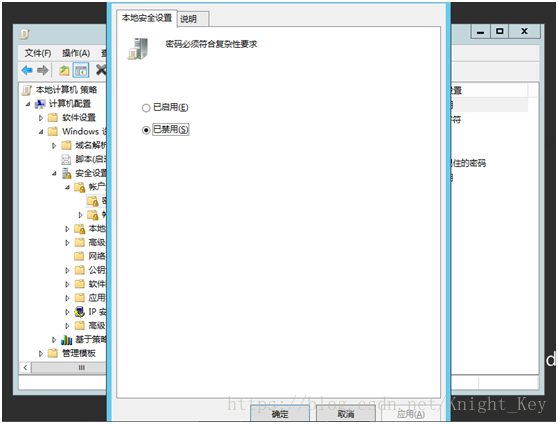The image size is (558, 424).
Task: Open the 本地安全设置 tab
Action: point(147,18)
